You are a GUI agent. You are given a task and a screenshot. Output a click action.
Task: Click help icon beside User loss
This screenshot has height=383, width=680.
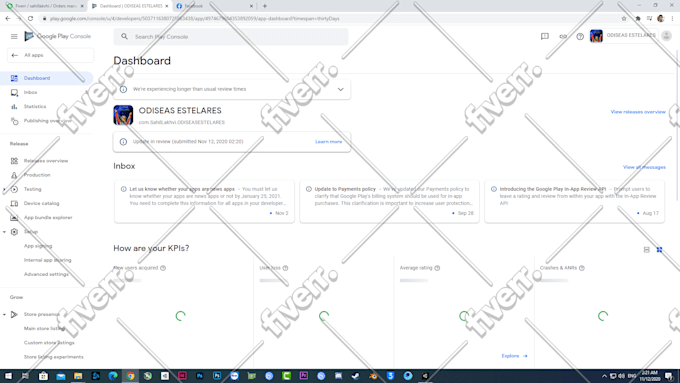(285, 268)
